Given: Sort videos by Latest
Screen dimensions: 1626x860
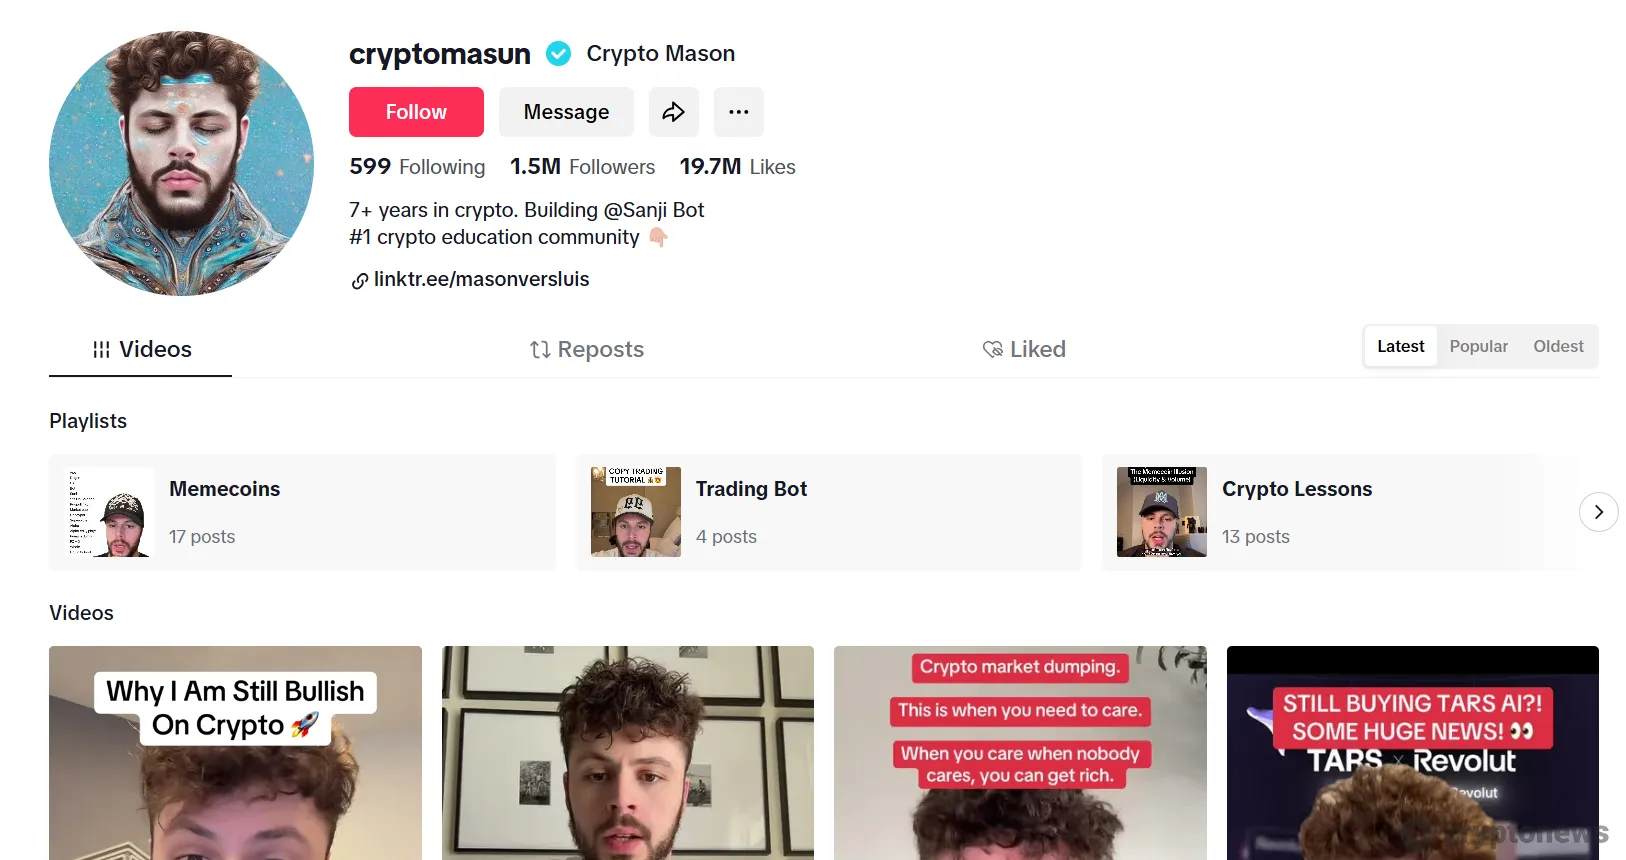Looking at the screenshot, I should [x=1400, y=346].
